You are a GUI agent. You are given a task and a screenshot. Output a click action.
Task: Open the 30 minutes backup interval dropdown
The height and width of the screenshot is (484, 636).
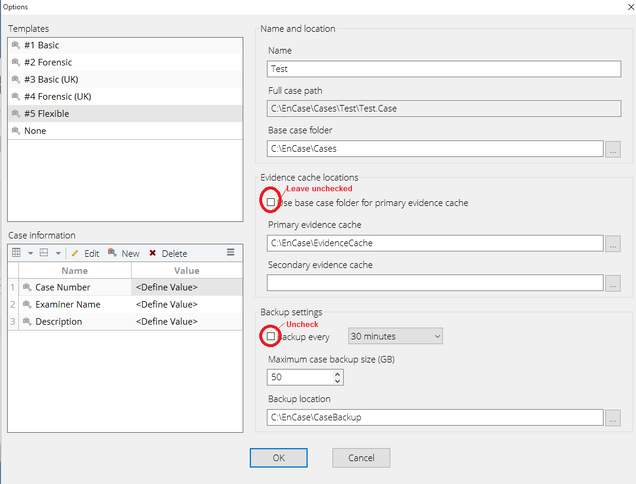coord(394,336)
